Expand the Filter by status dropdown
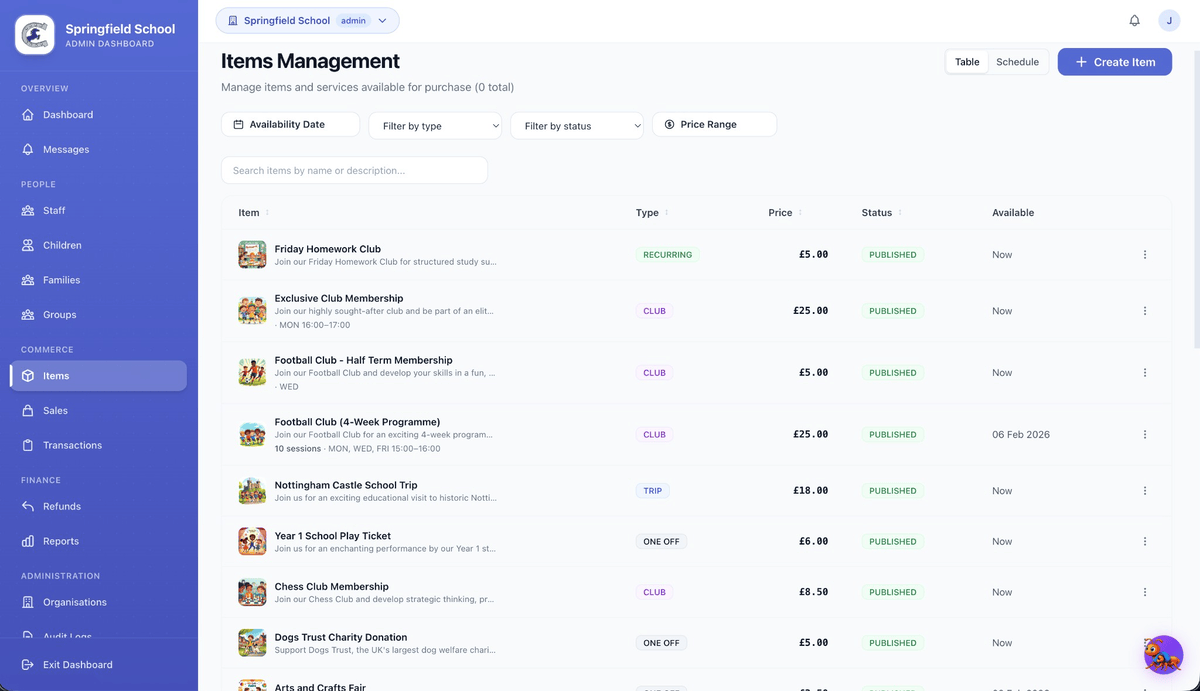 click(x=578, y=124)
